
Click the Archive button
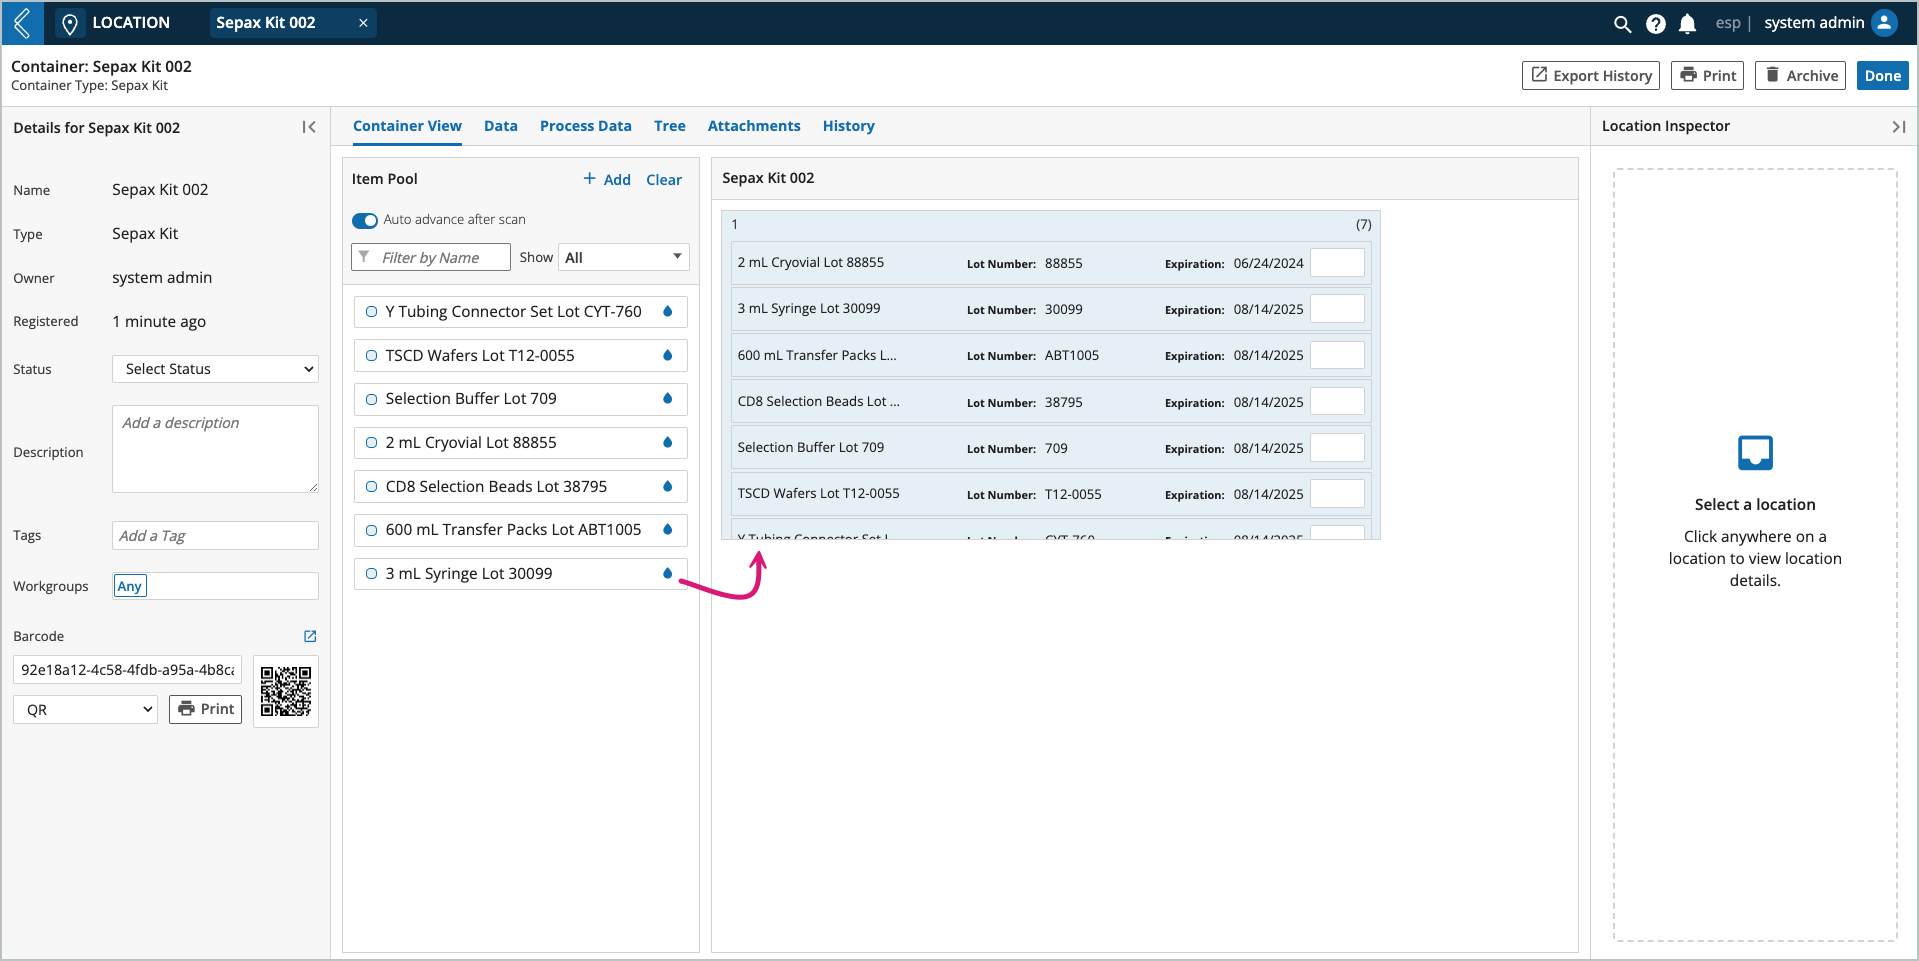click(1801, 75)
